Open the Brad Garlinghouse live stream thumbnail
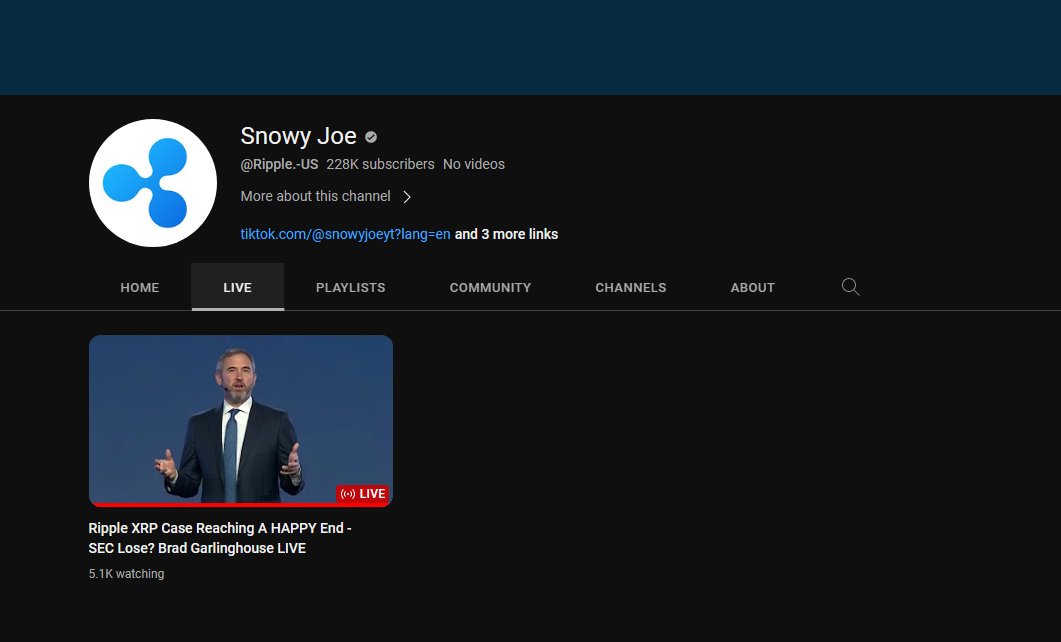This screenshot has height=642, width=1061. click(x=241, y=421)
